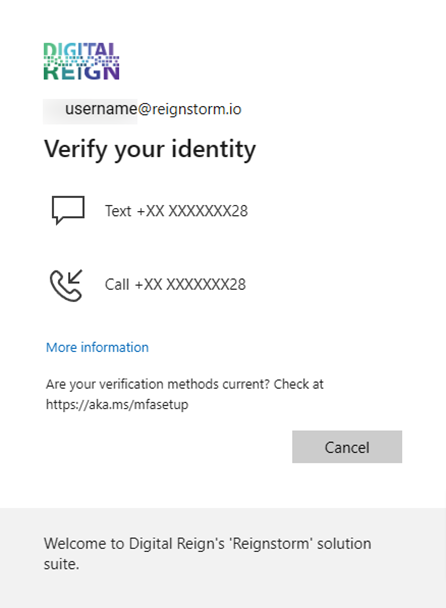The image size is (446, 608).
Task: Click the masked number beside Text
Action: [x=192, y=211]
